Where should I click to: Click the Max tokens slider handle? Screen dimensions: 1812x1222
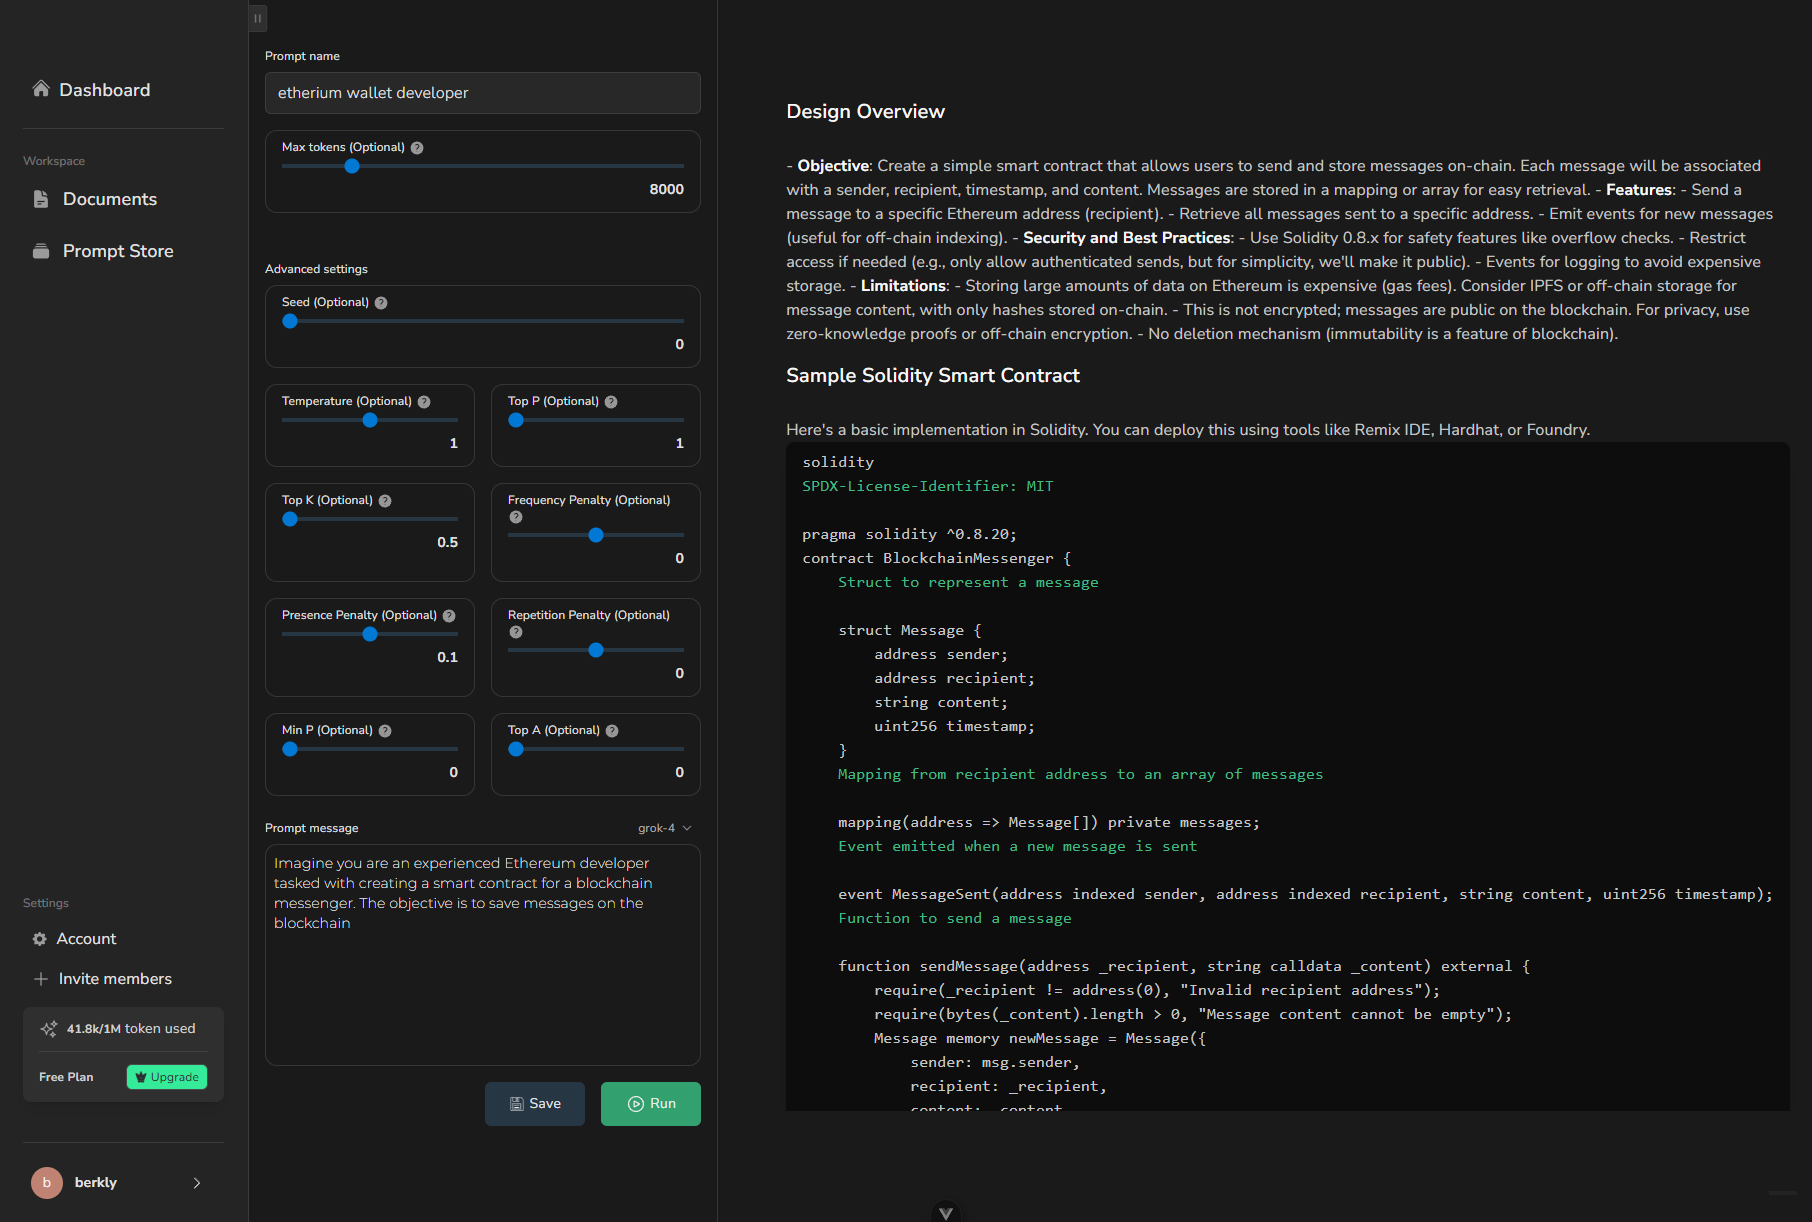coord(352,166)
